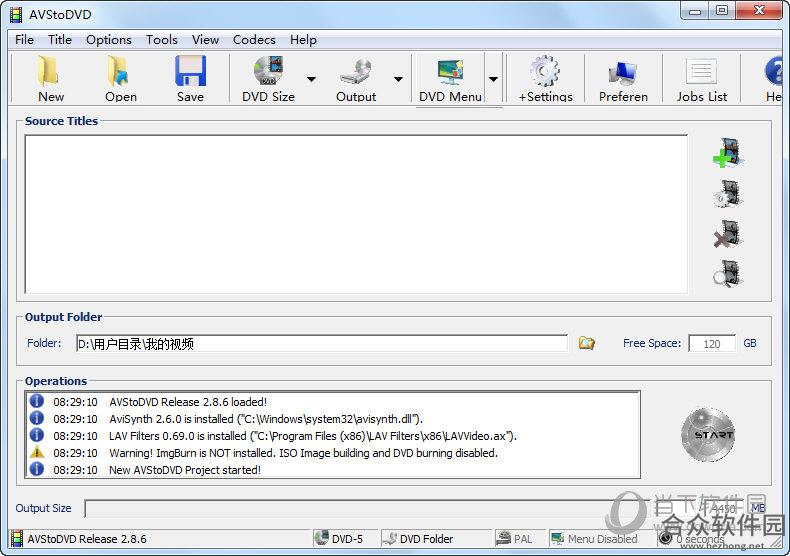Click the START disc button
790x556 pixels.
[708, 435]
